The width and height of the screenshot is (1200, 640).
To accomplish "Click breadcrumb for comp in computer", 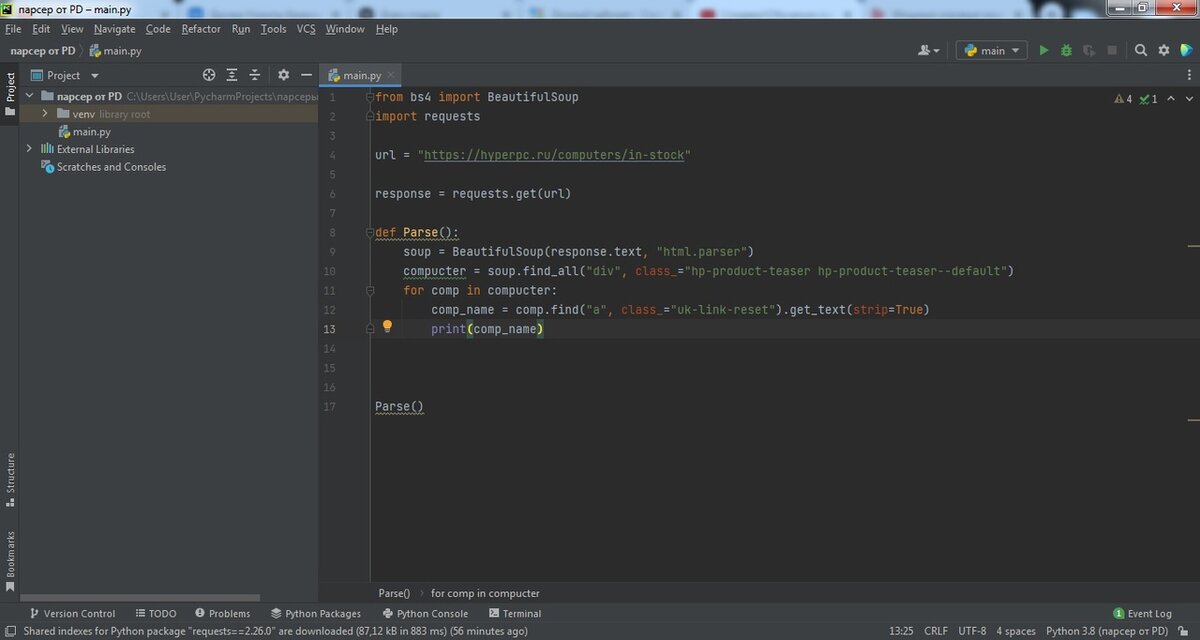I will click(485, 593).
